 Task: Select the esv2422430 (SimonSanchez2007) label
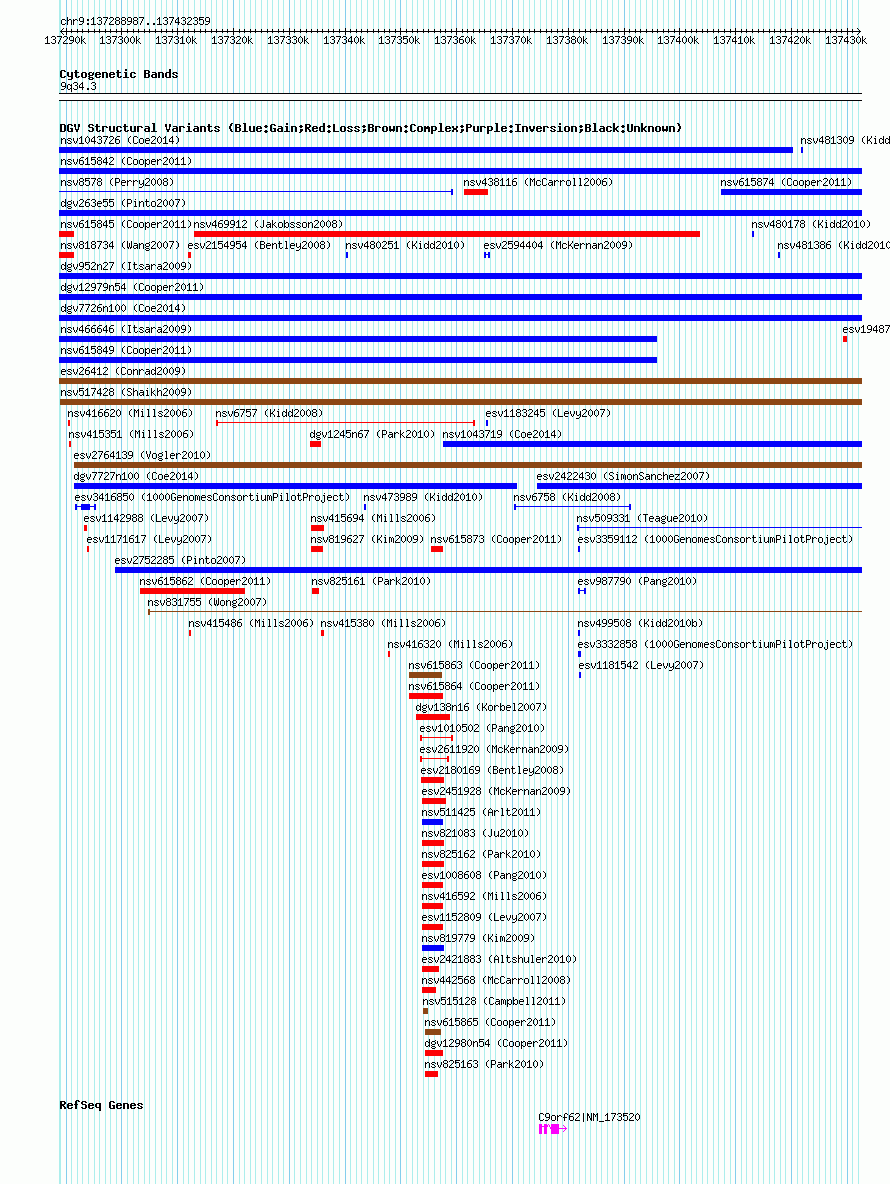pyautogui.click(x=623, y=476)
